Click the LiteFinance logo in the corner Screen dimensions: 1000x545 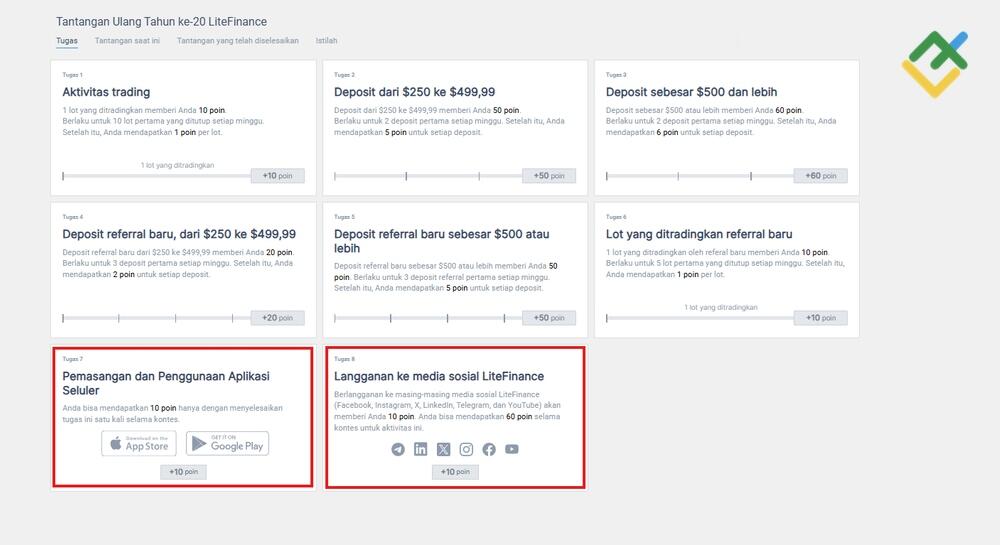click(x=935, y=64)
